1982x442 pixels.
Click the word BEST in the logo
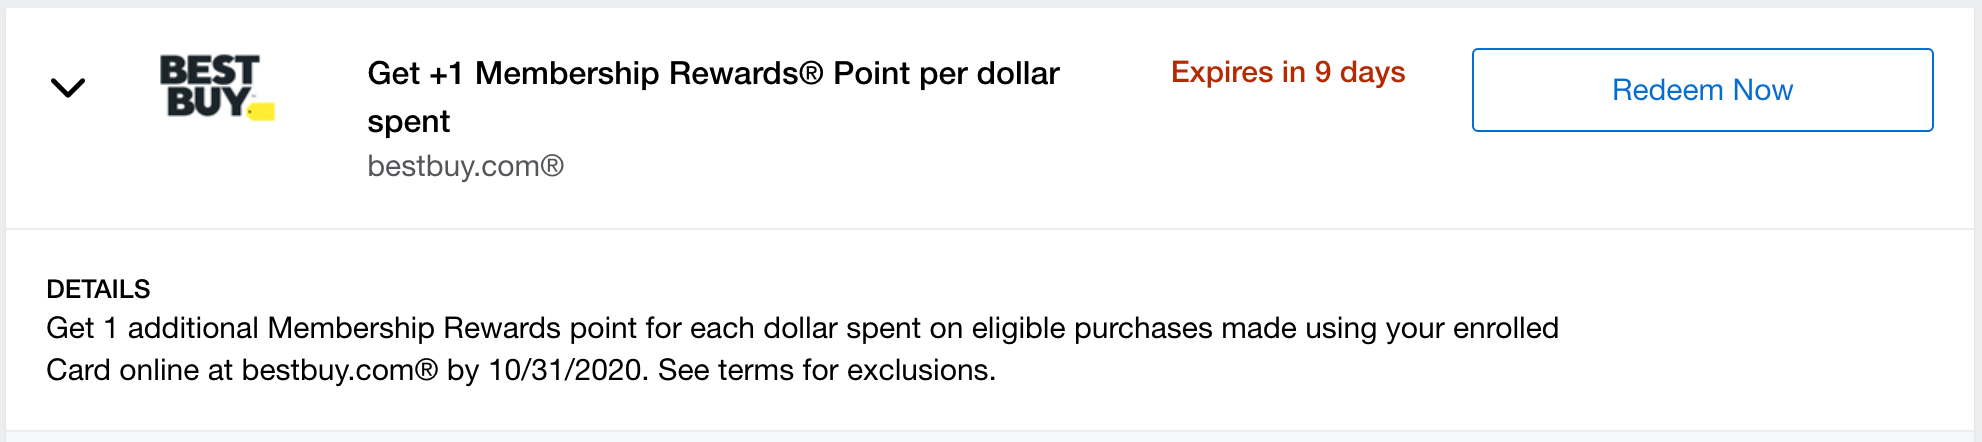(x=209, y=70)
